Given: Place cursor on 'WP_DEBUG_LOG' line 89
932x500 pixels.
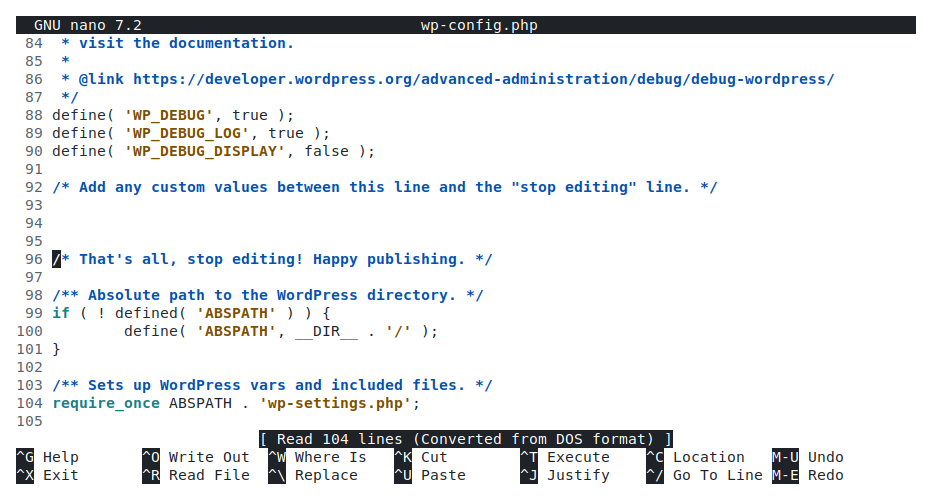Looking at the screenshot, I should click(191, 133).
